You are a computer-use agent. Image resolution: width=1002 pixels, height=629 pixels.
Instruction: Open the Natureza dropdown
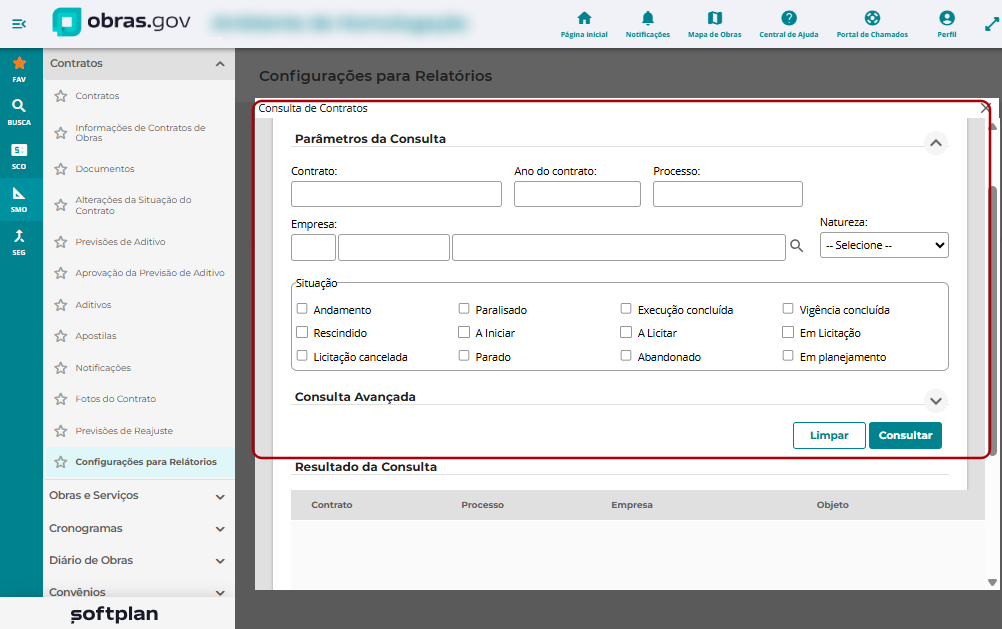884,245
